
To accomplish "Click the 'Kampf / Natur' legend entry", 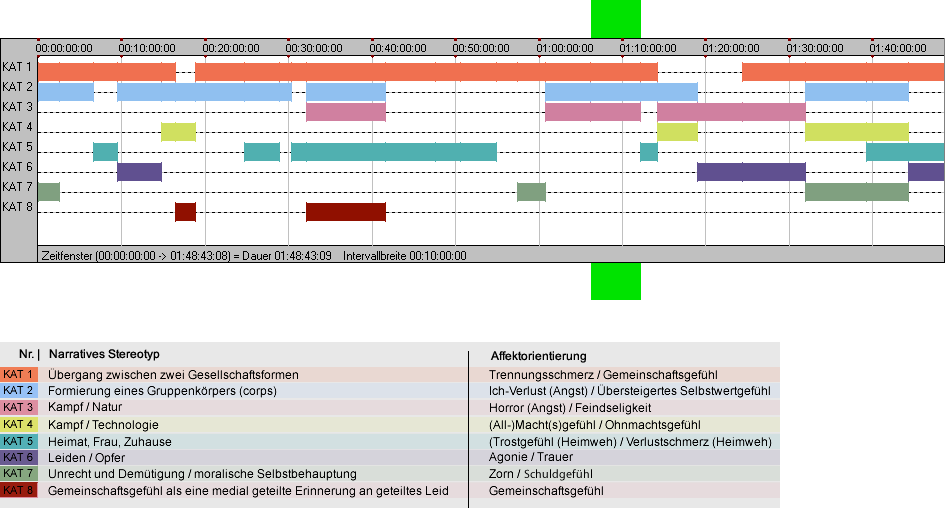I will 85,408.
